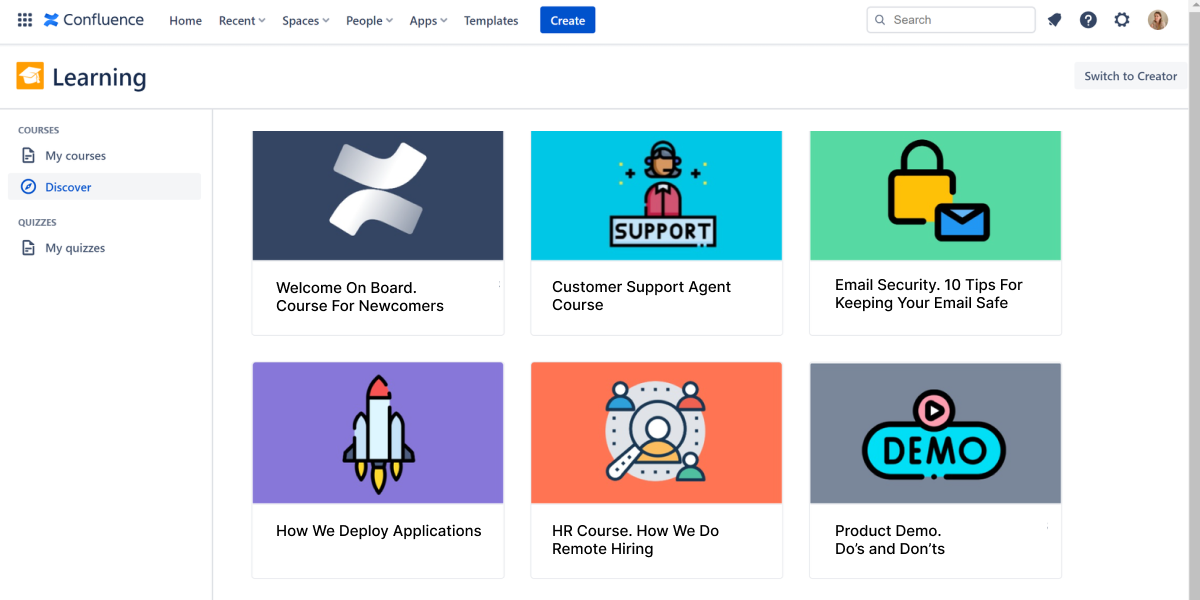The height and width of the screenshot is (600, 1200).
Task: Click the Confluence logo
Action: tap(94, 20)
